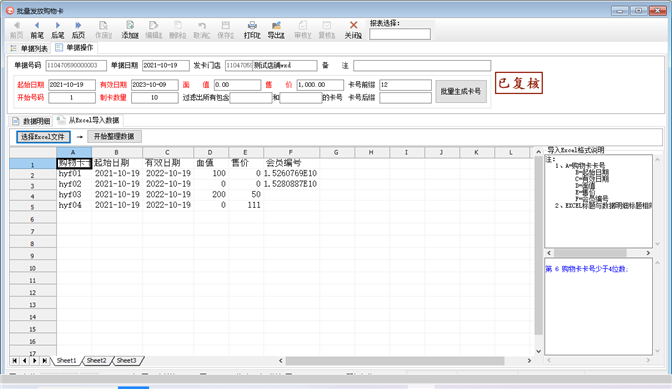
Task: Click the 有效日期 date field
Action: 154,85
